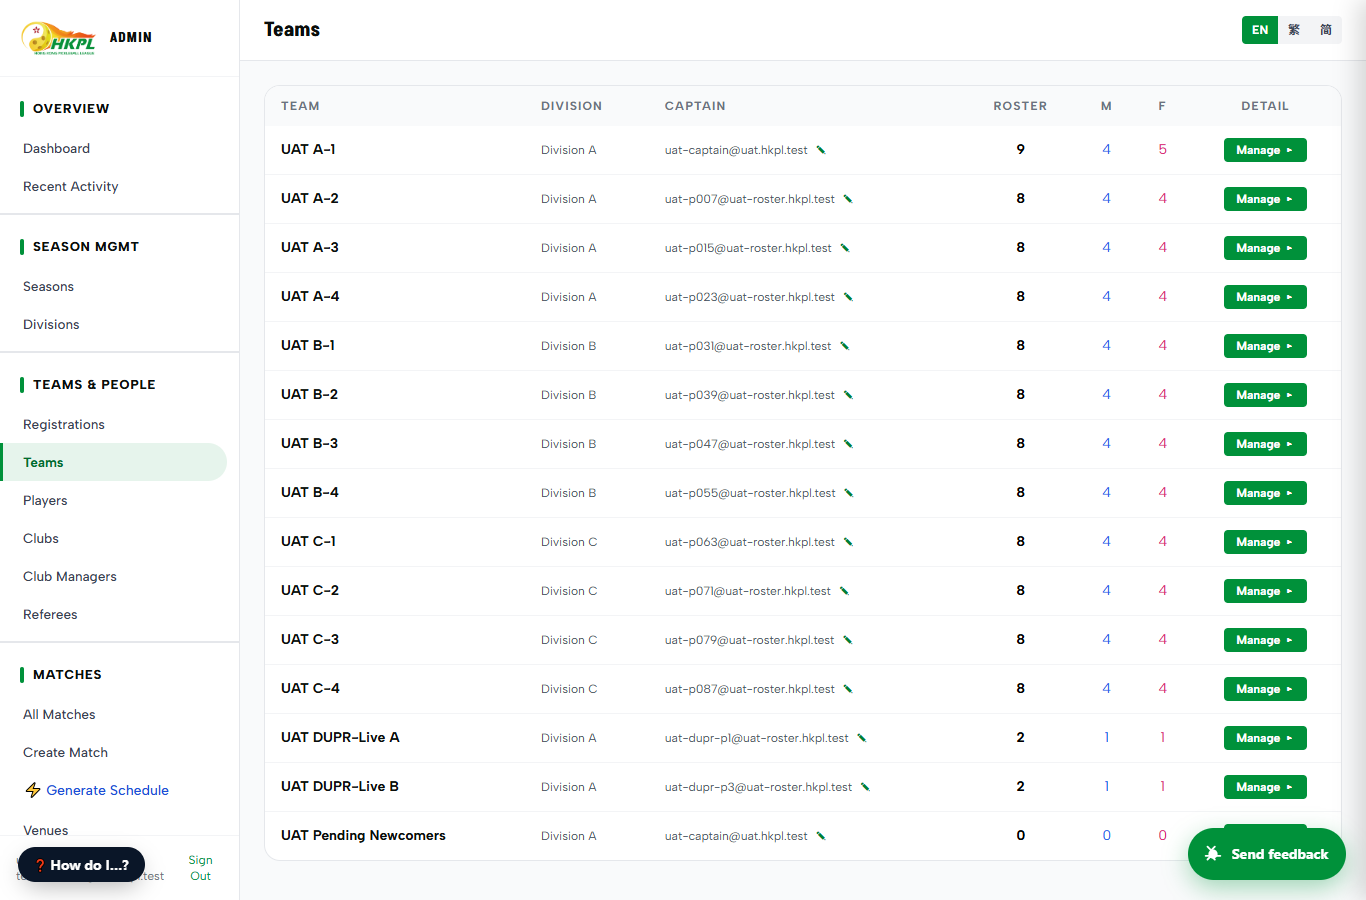Open Create Match page

click(x=66, y=752)
